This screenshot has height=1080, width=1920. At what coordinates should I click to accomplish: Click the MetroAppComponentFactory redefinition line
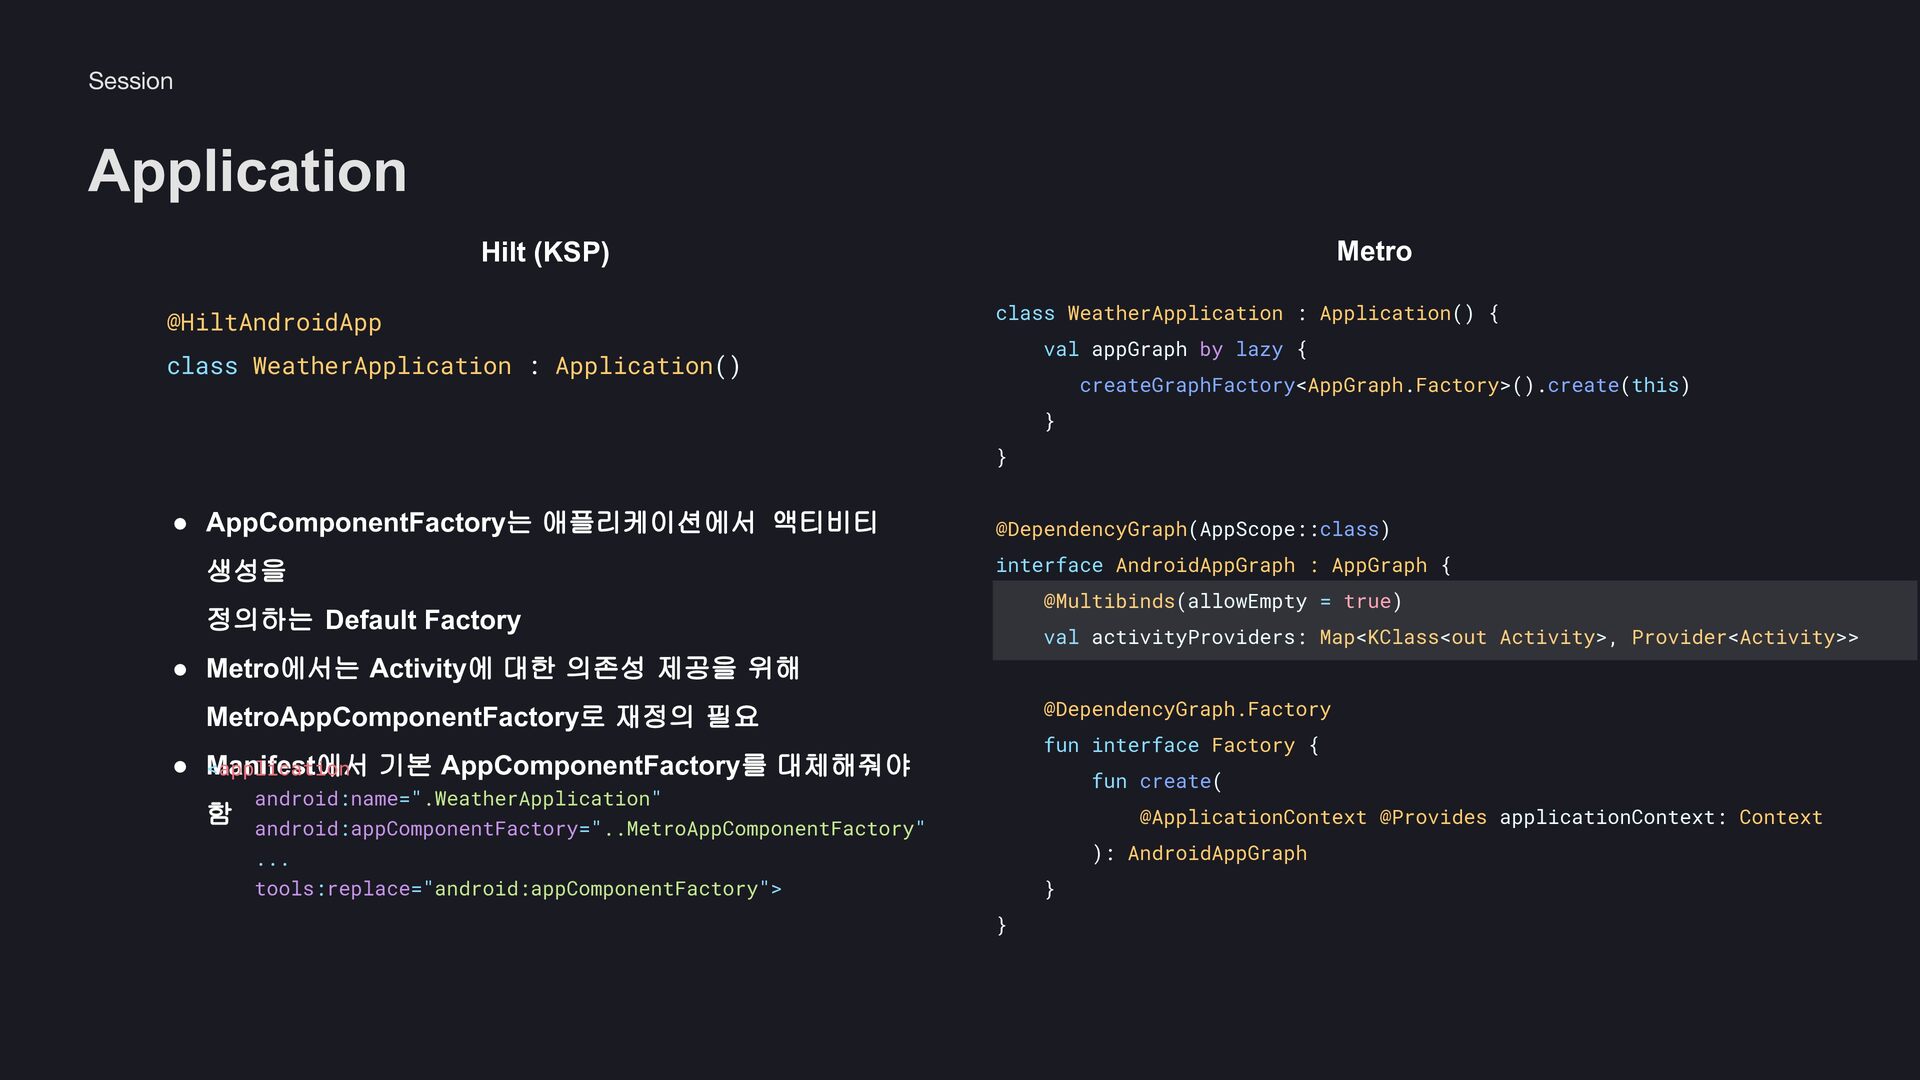[x=482, y=717]
